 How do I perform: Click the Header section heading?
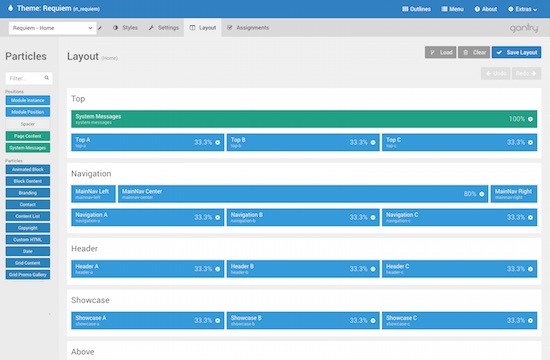(x=85, y=249)
